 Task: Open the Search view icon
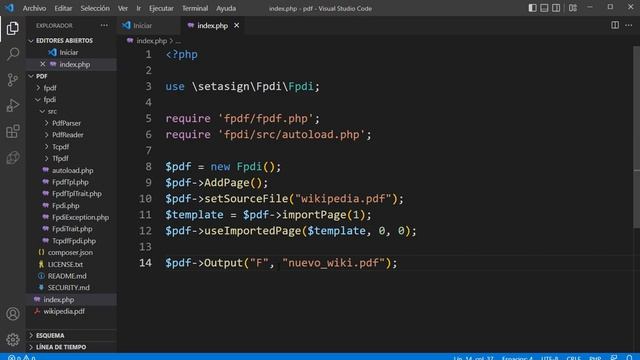coord(13,54)
